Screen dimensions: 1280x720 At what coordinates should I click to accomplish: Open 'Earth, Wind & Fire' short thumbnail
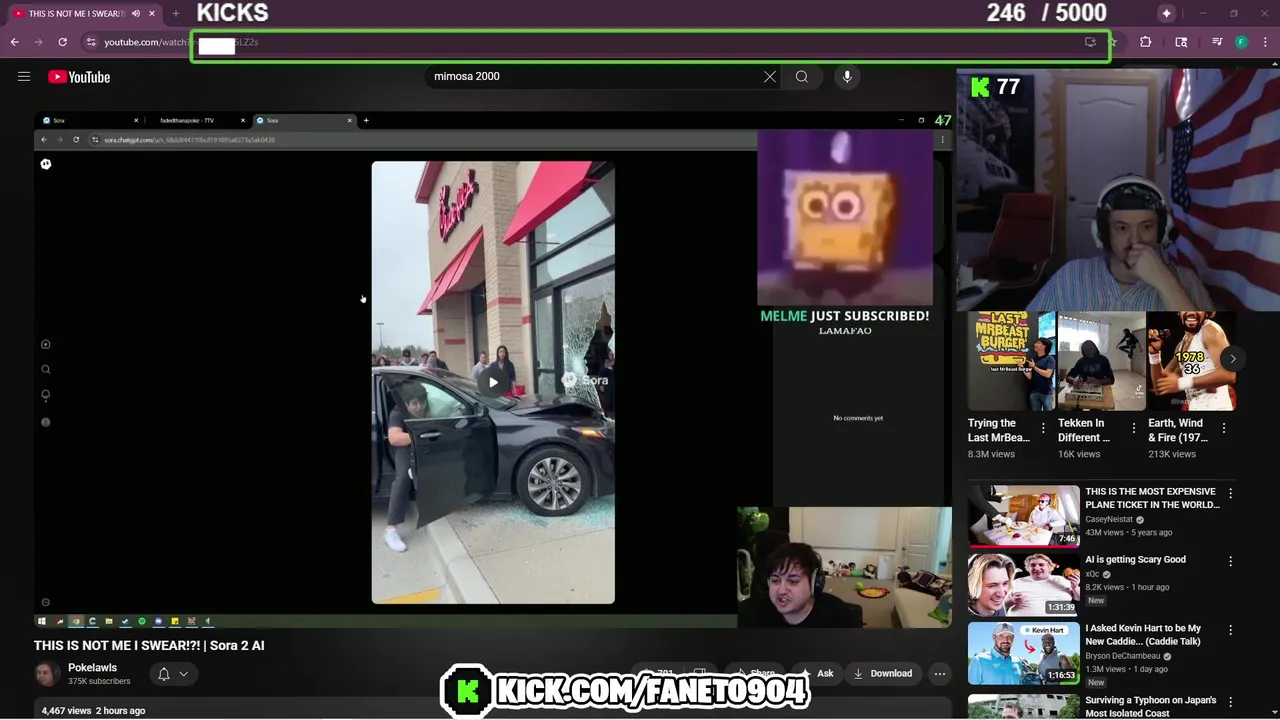pos(1191,361)
